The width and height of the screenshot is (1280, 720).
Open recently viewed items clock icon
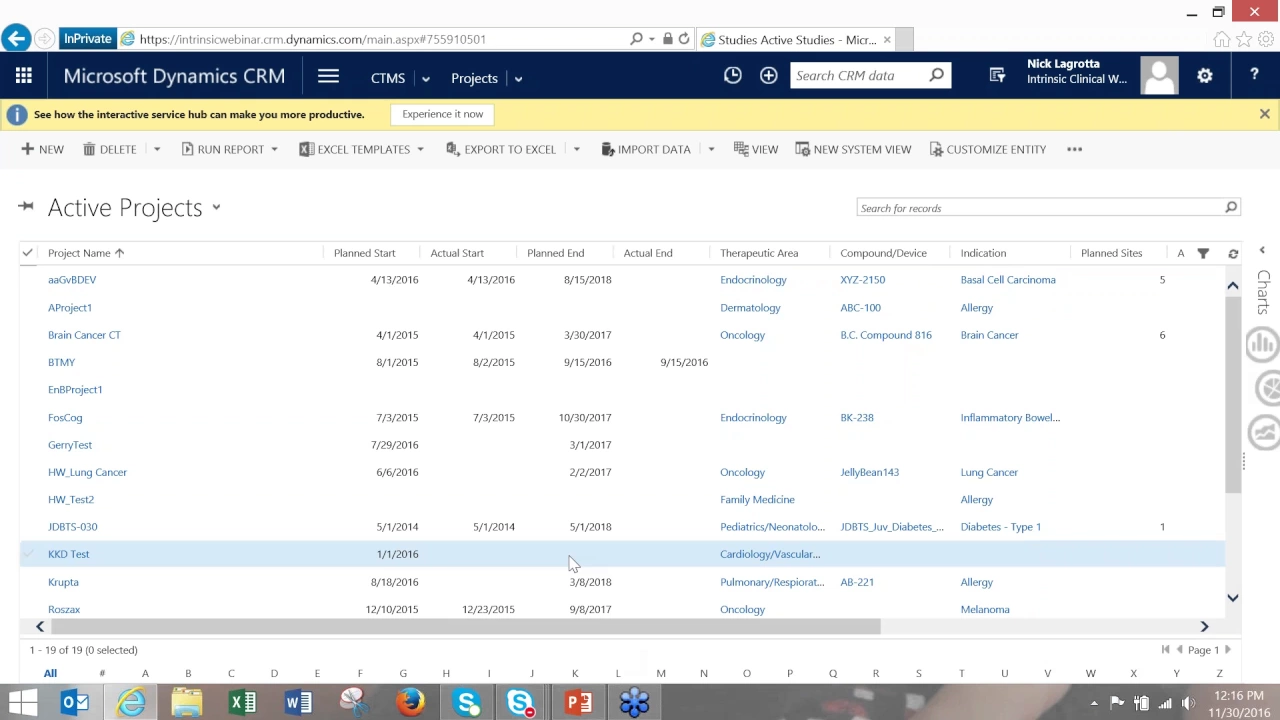(733, 75)
